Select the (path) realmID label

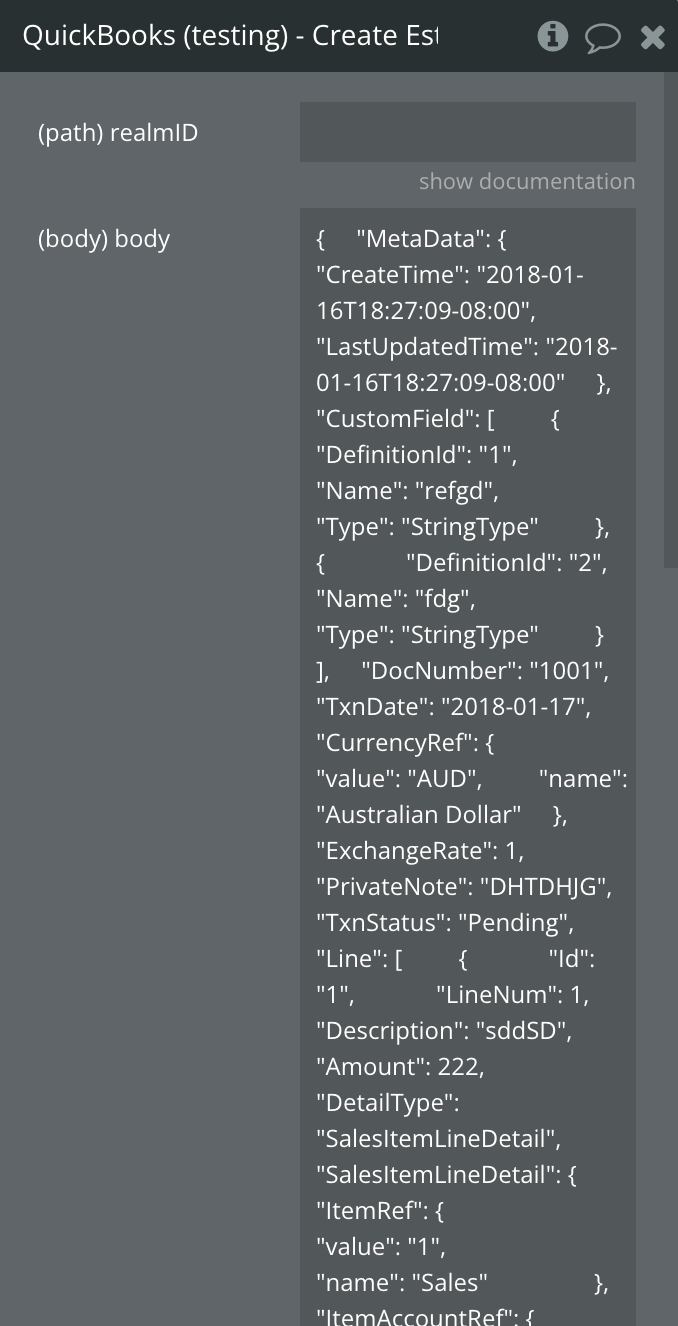(118, 133)
